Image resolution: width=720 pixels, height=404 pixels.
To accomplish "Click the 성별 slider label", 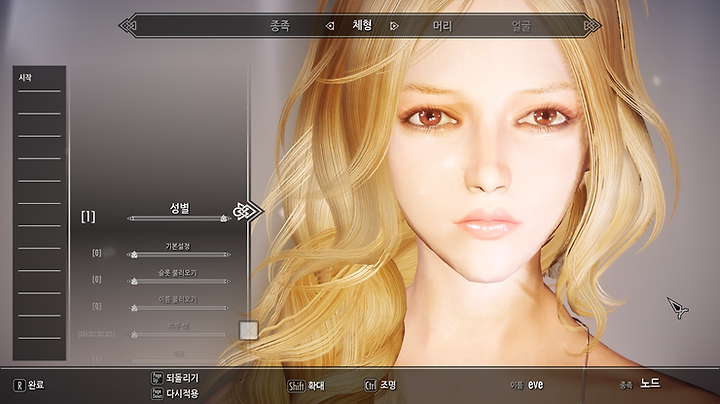I will coord(180,208).
